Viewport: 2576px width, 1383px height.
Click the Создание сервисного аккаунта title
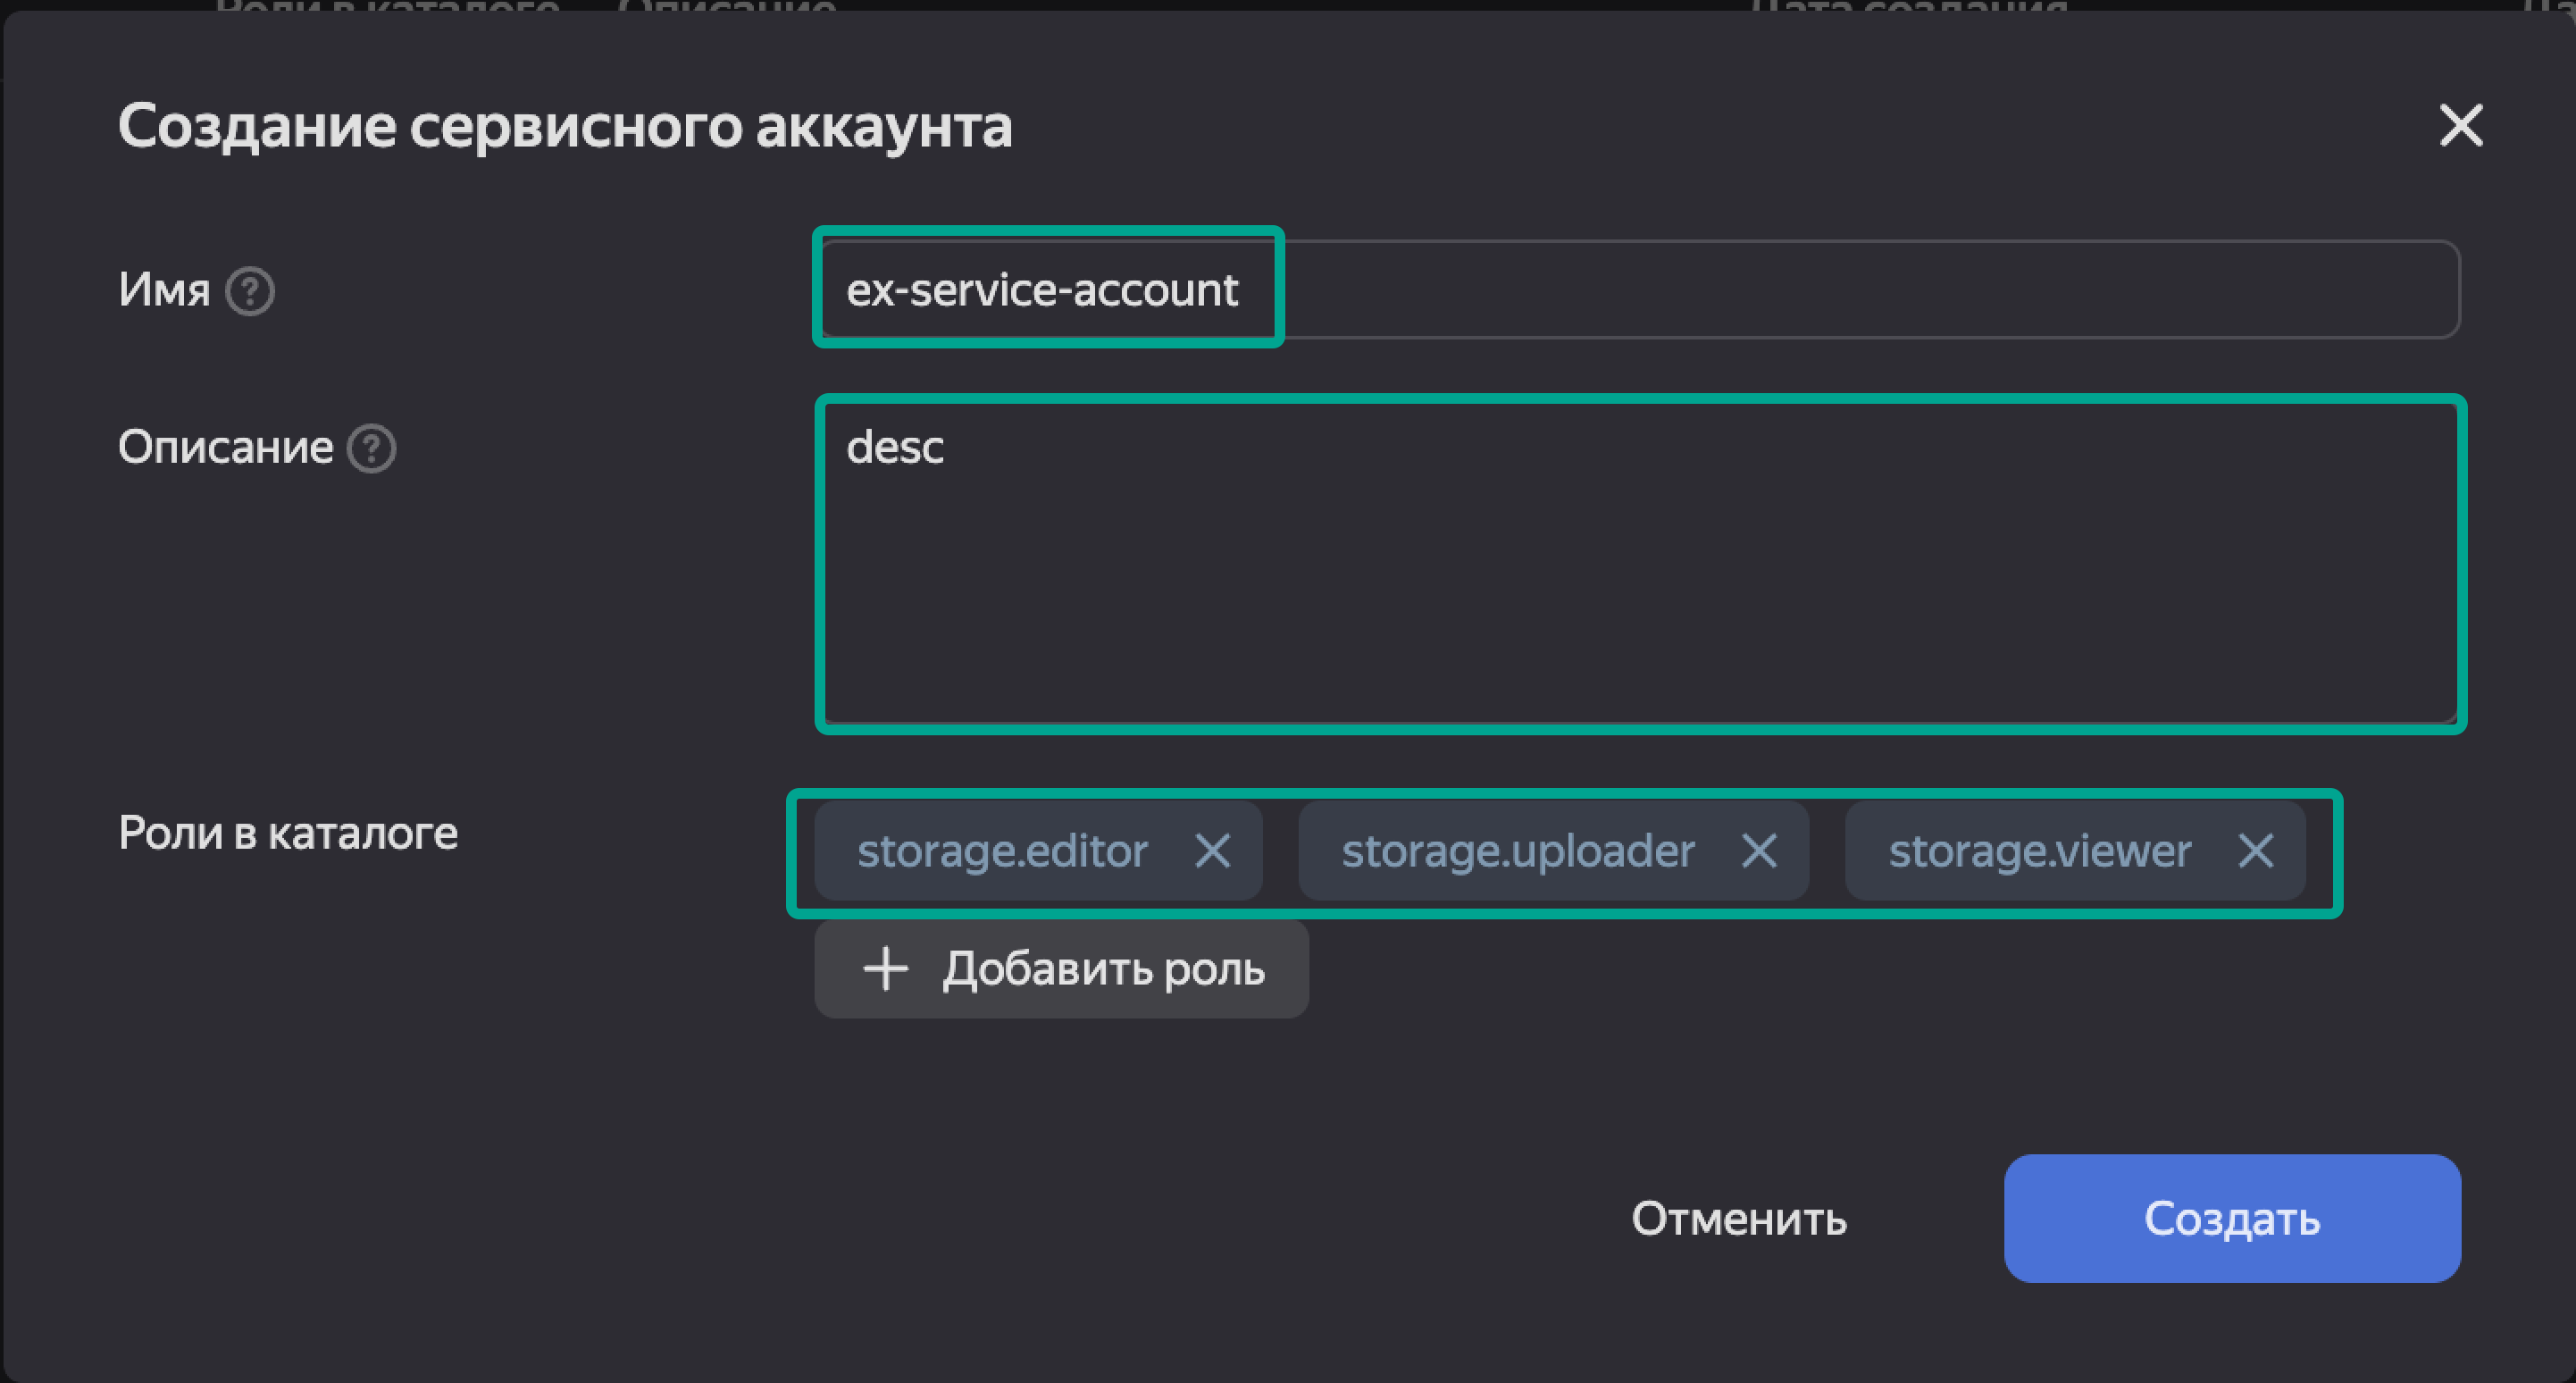(565, 127)
